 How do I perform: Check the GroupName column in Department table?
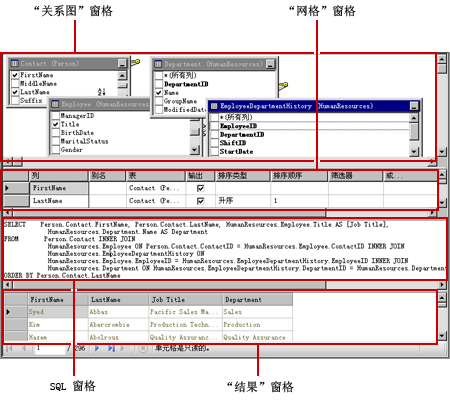tap(159, 101)
